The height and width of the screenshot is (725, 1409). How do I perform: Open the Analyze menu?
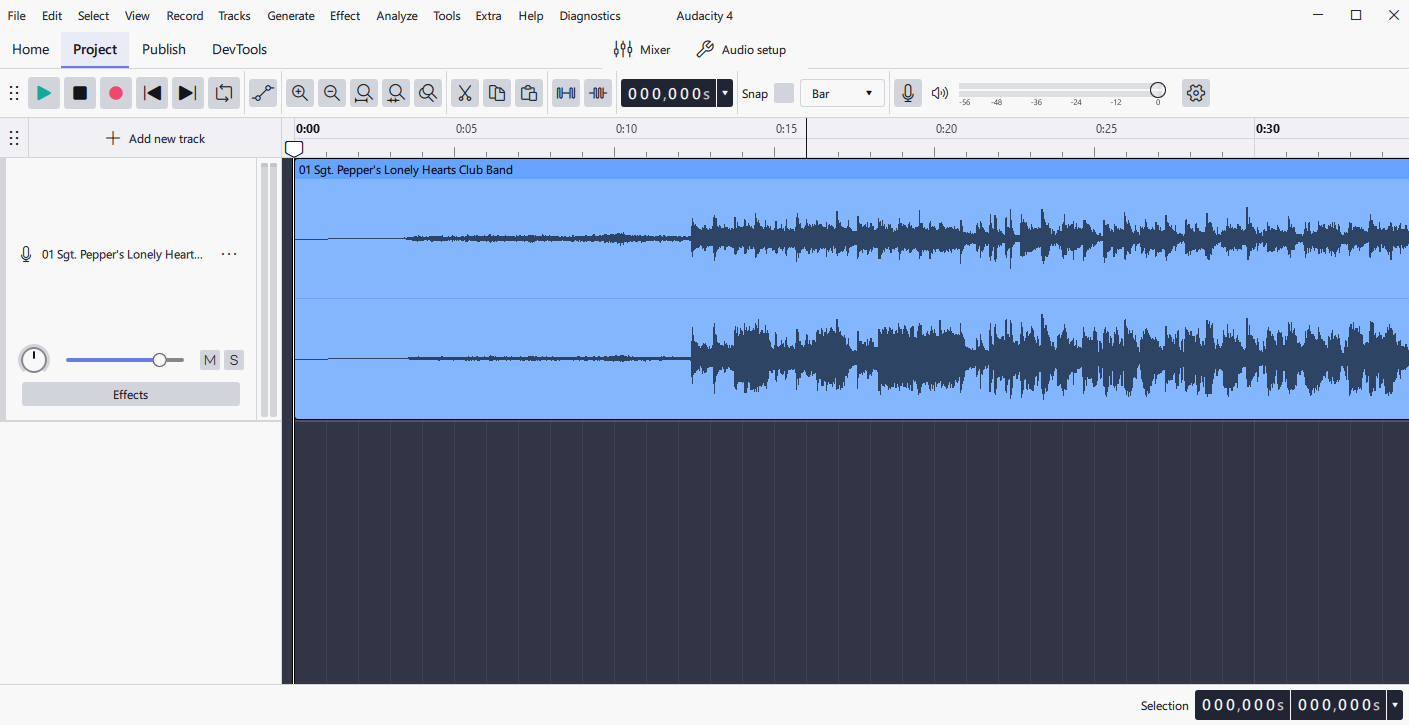tap(397, 16)
